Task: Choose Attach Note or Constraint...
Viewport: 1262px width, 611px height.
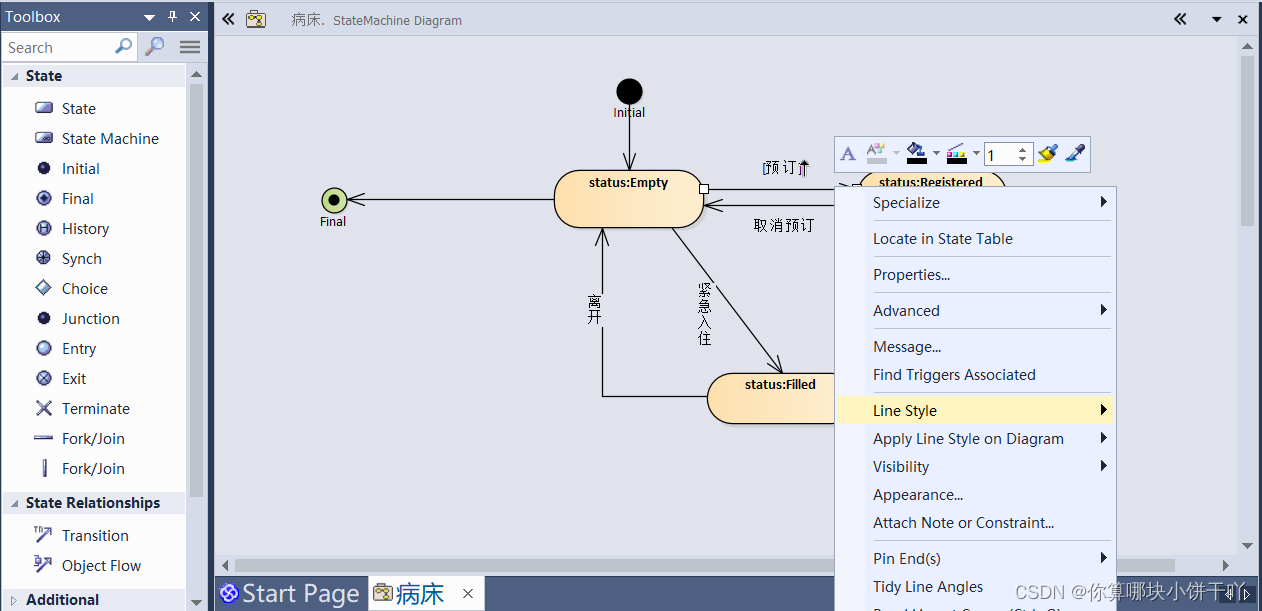Action: (x=976, y=522)
